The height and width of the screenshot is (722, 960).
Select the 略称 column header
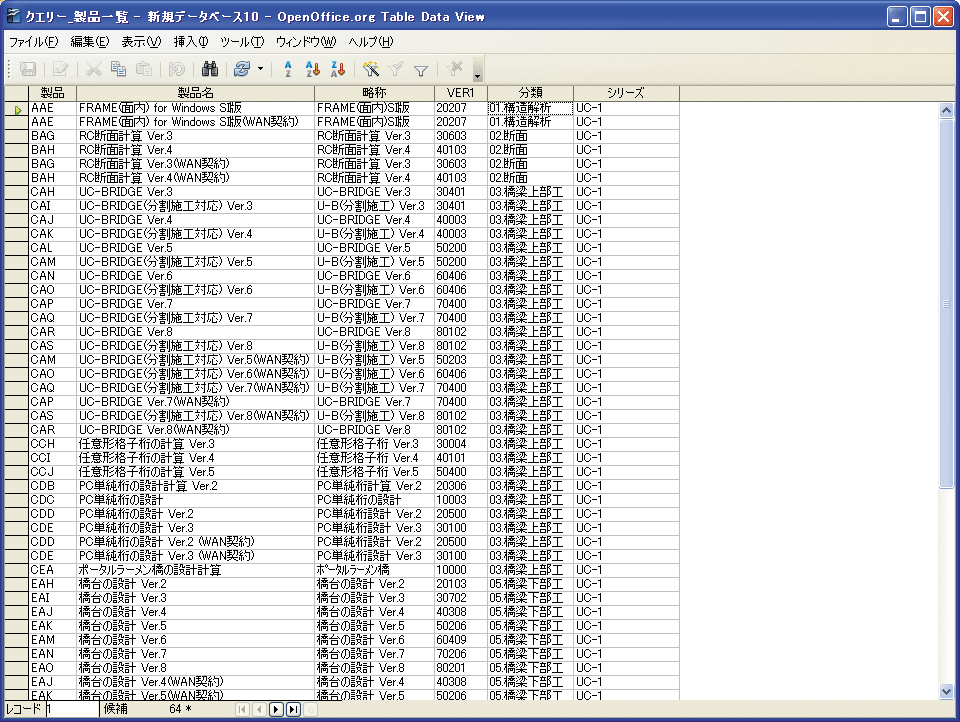(x=374, y=93)
